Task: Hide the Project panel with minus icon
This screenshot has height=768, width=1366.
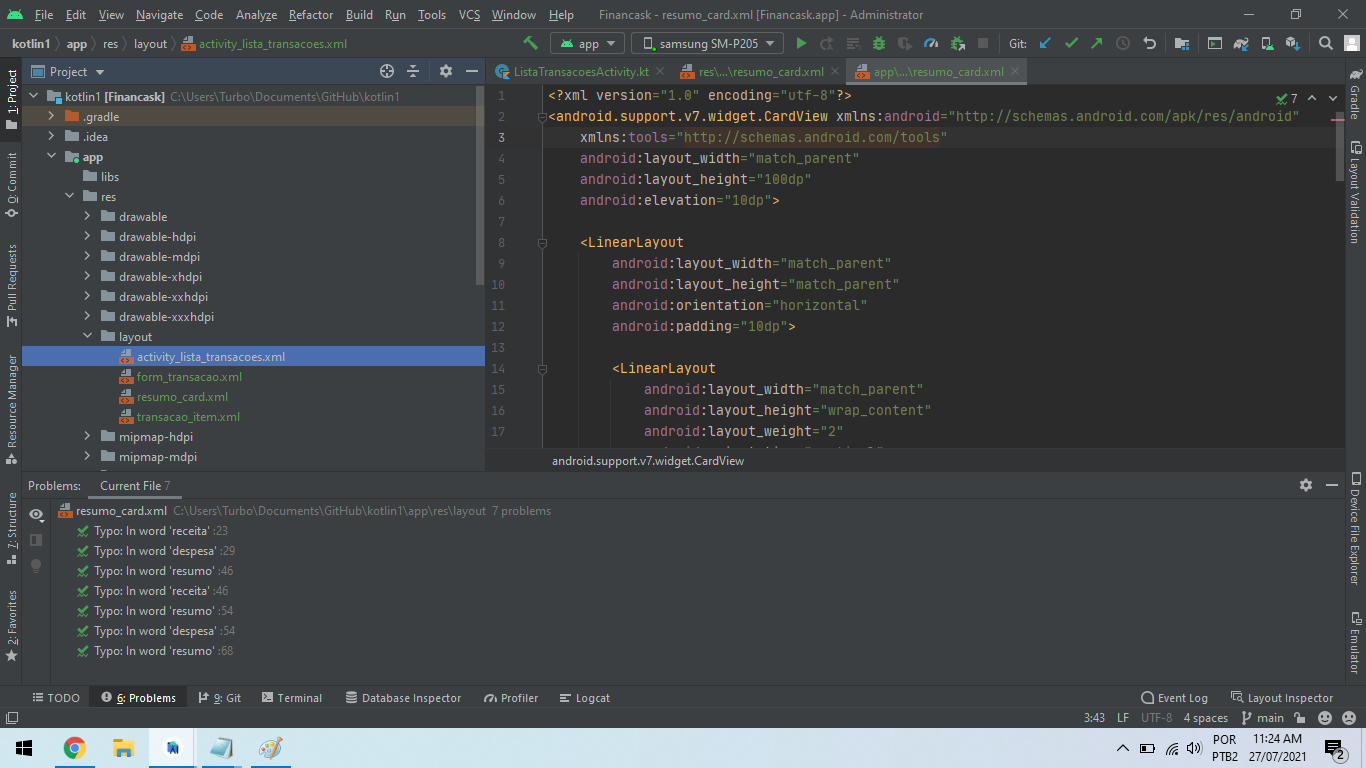Action: [x=472, y=71]
